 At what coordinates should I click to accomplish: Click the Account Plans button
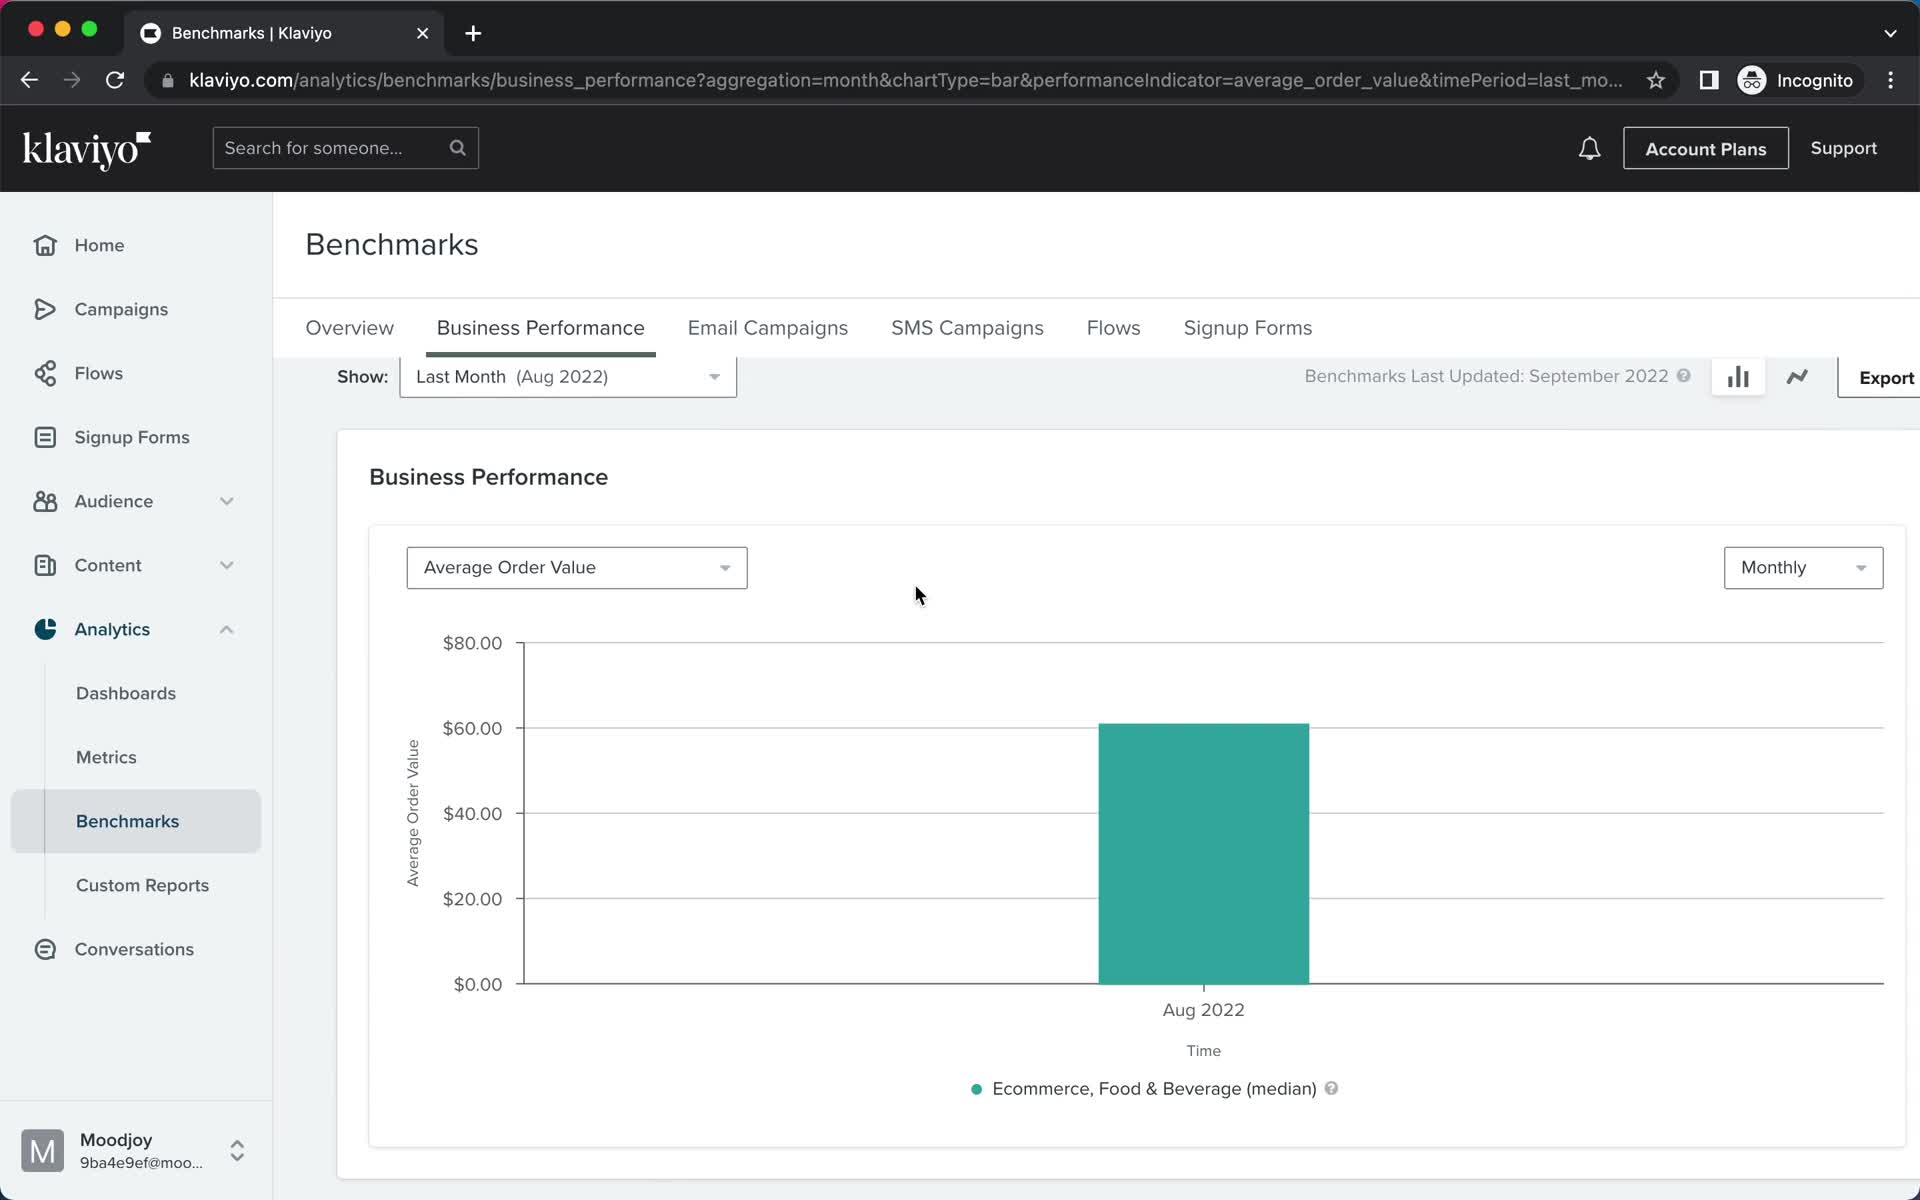(1705, 148)
